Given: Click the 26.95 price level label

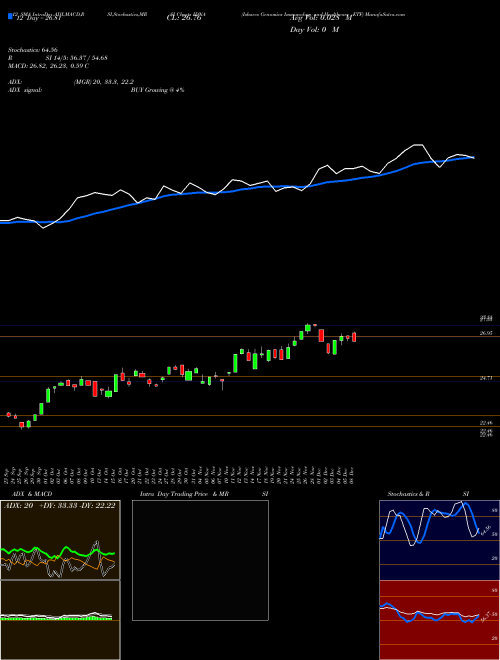Looking at the screenshot, I should click(486, 333).
